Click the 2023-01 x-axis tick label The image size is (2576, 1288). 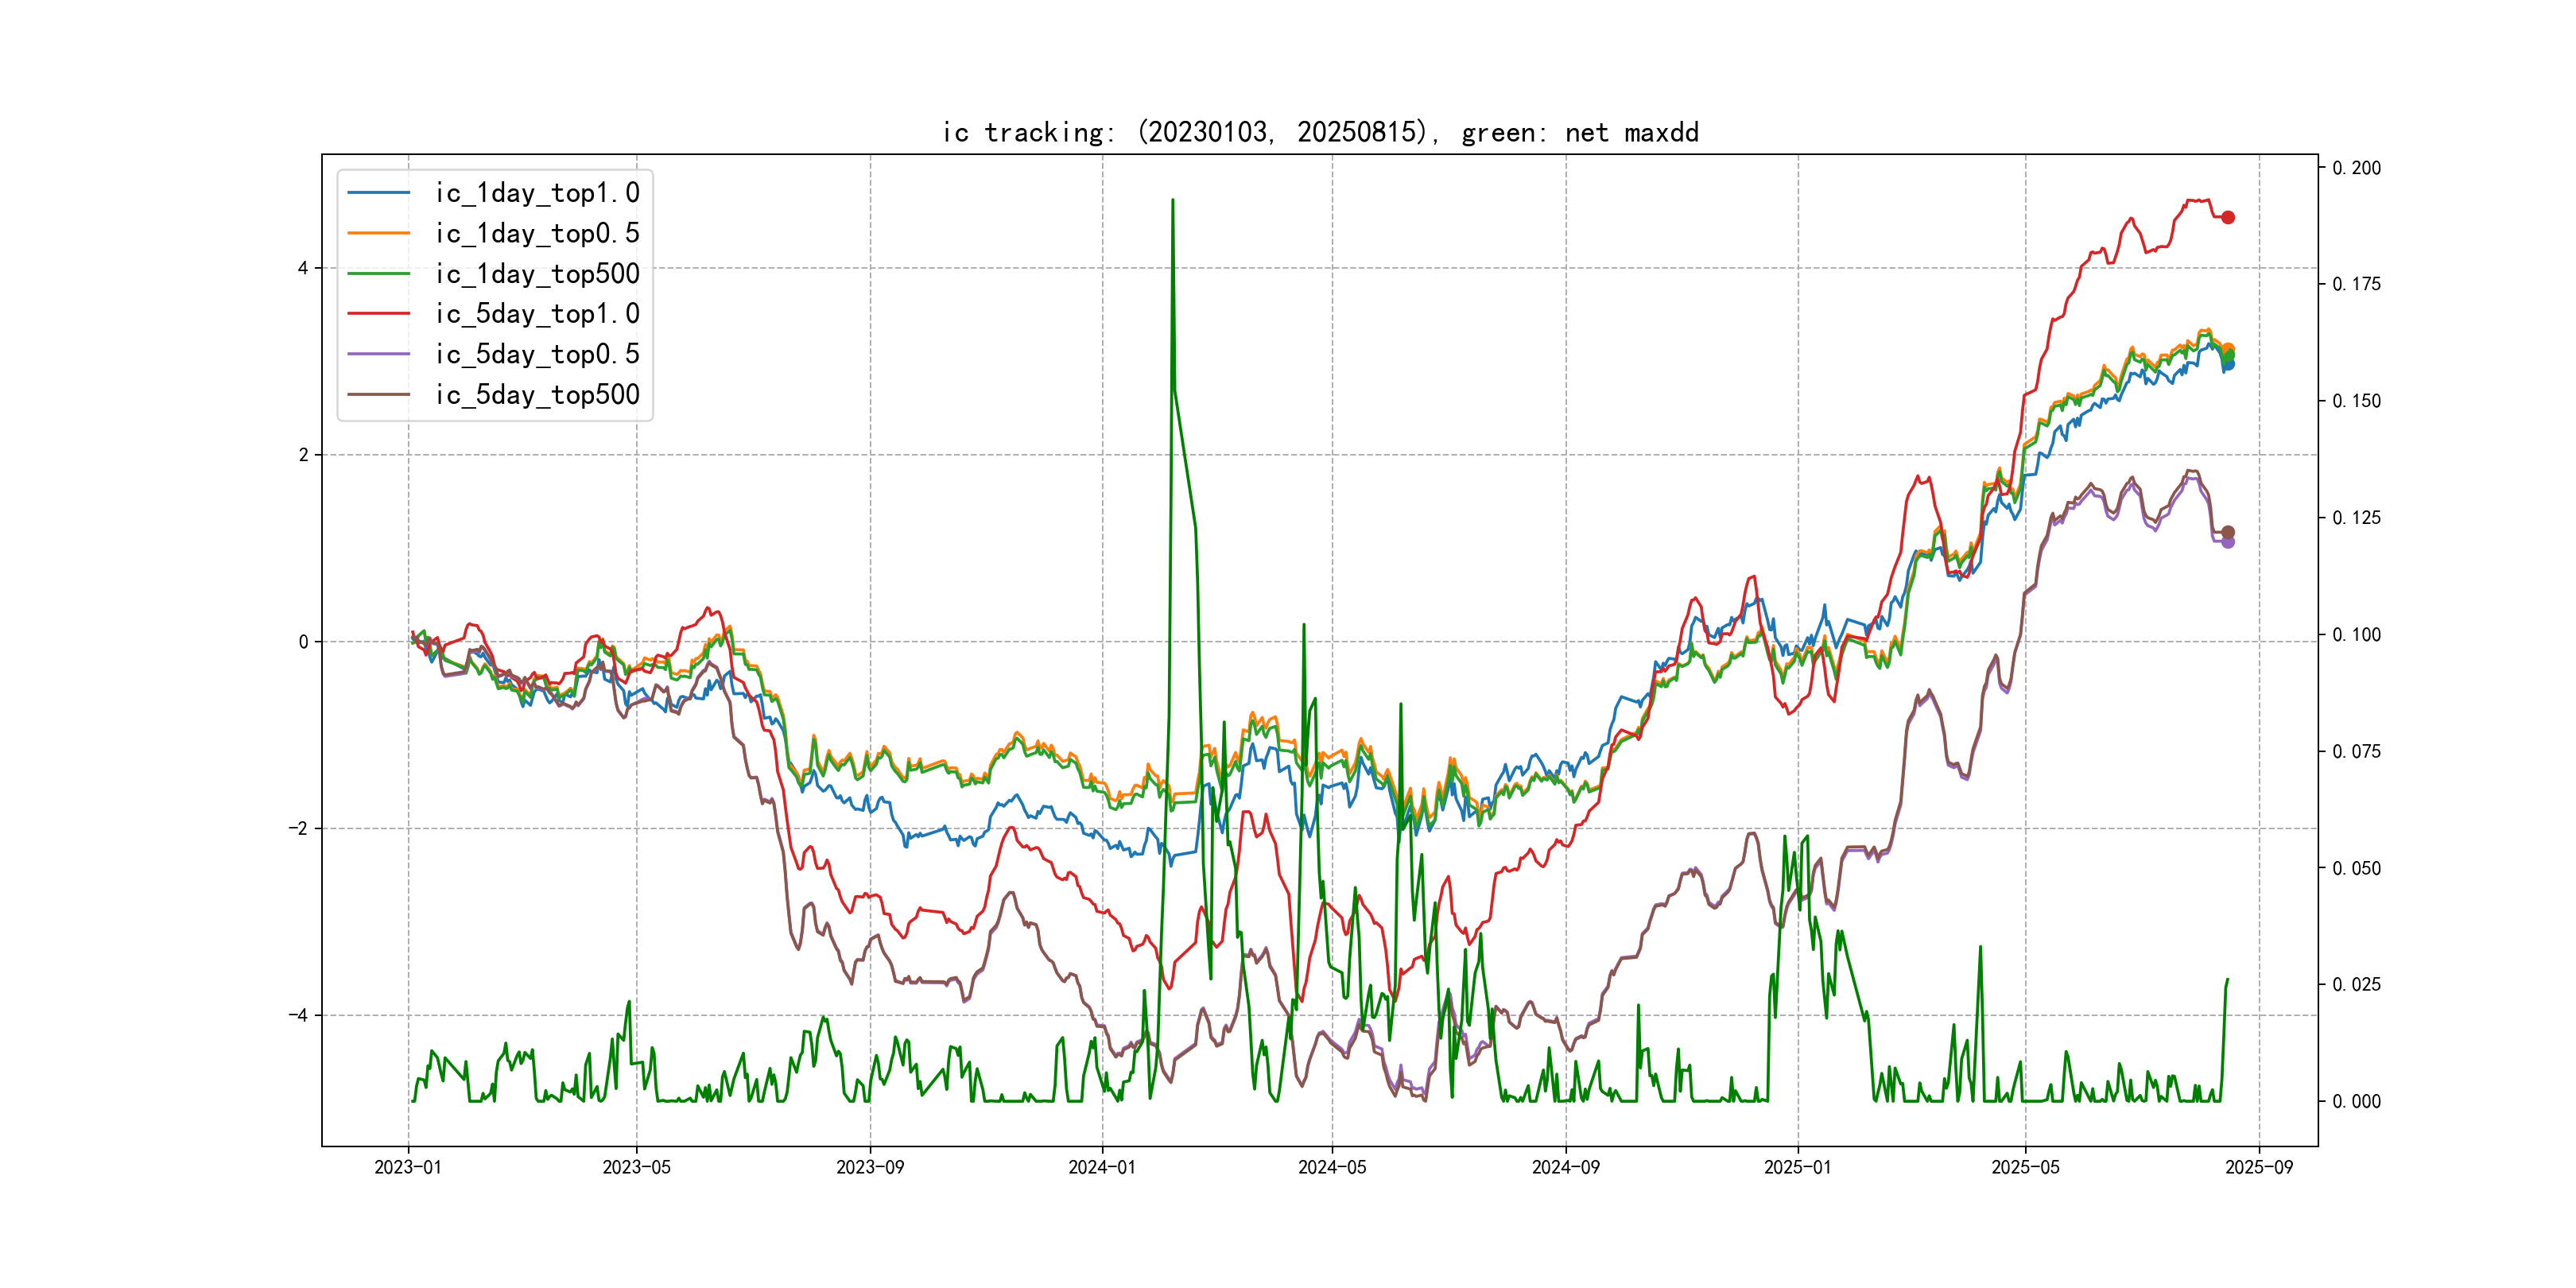408,1167
